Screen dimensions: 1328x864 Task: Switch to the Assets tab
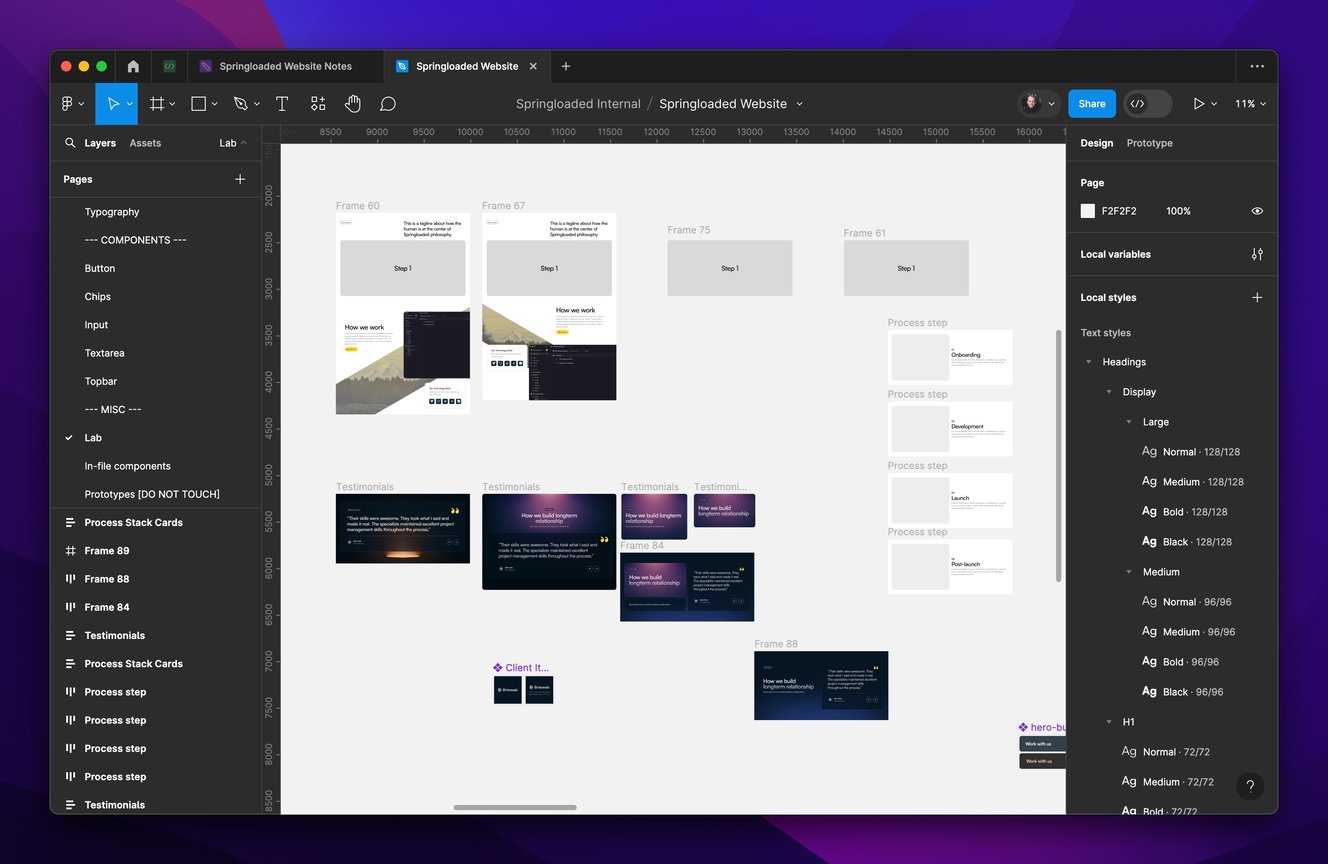point(145,143)
